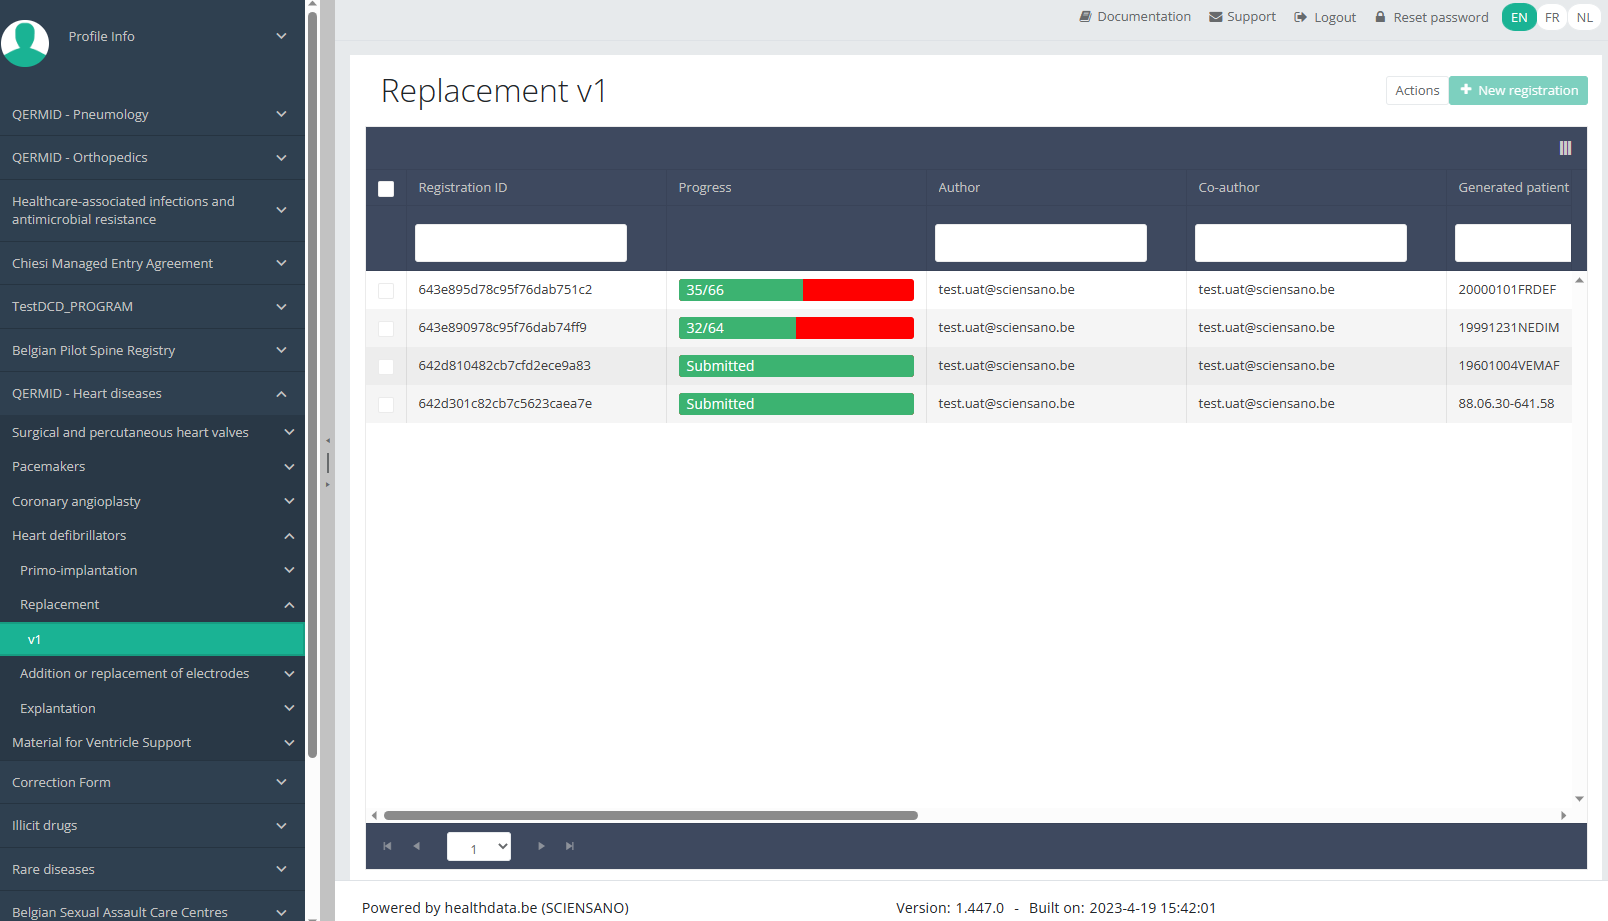The height and width of the screenshot is (921, 1608).
Task: Click the New registration button
Action: (1518, 91)
